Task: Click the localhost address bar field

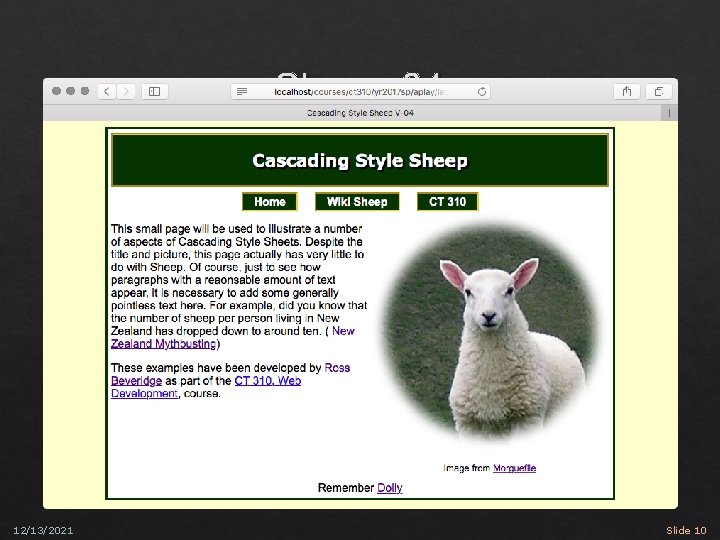Action: (360, 92)
